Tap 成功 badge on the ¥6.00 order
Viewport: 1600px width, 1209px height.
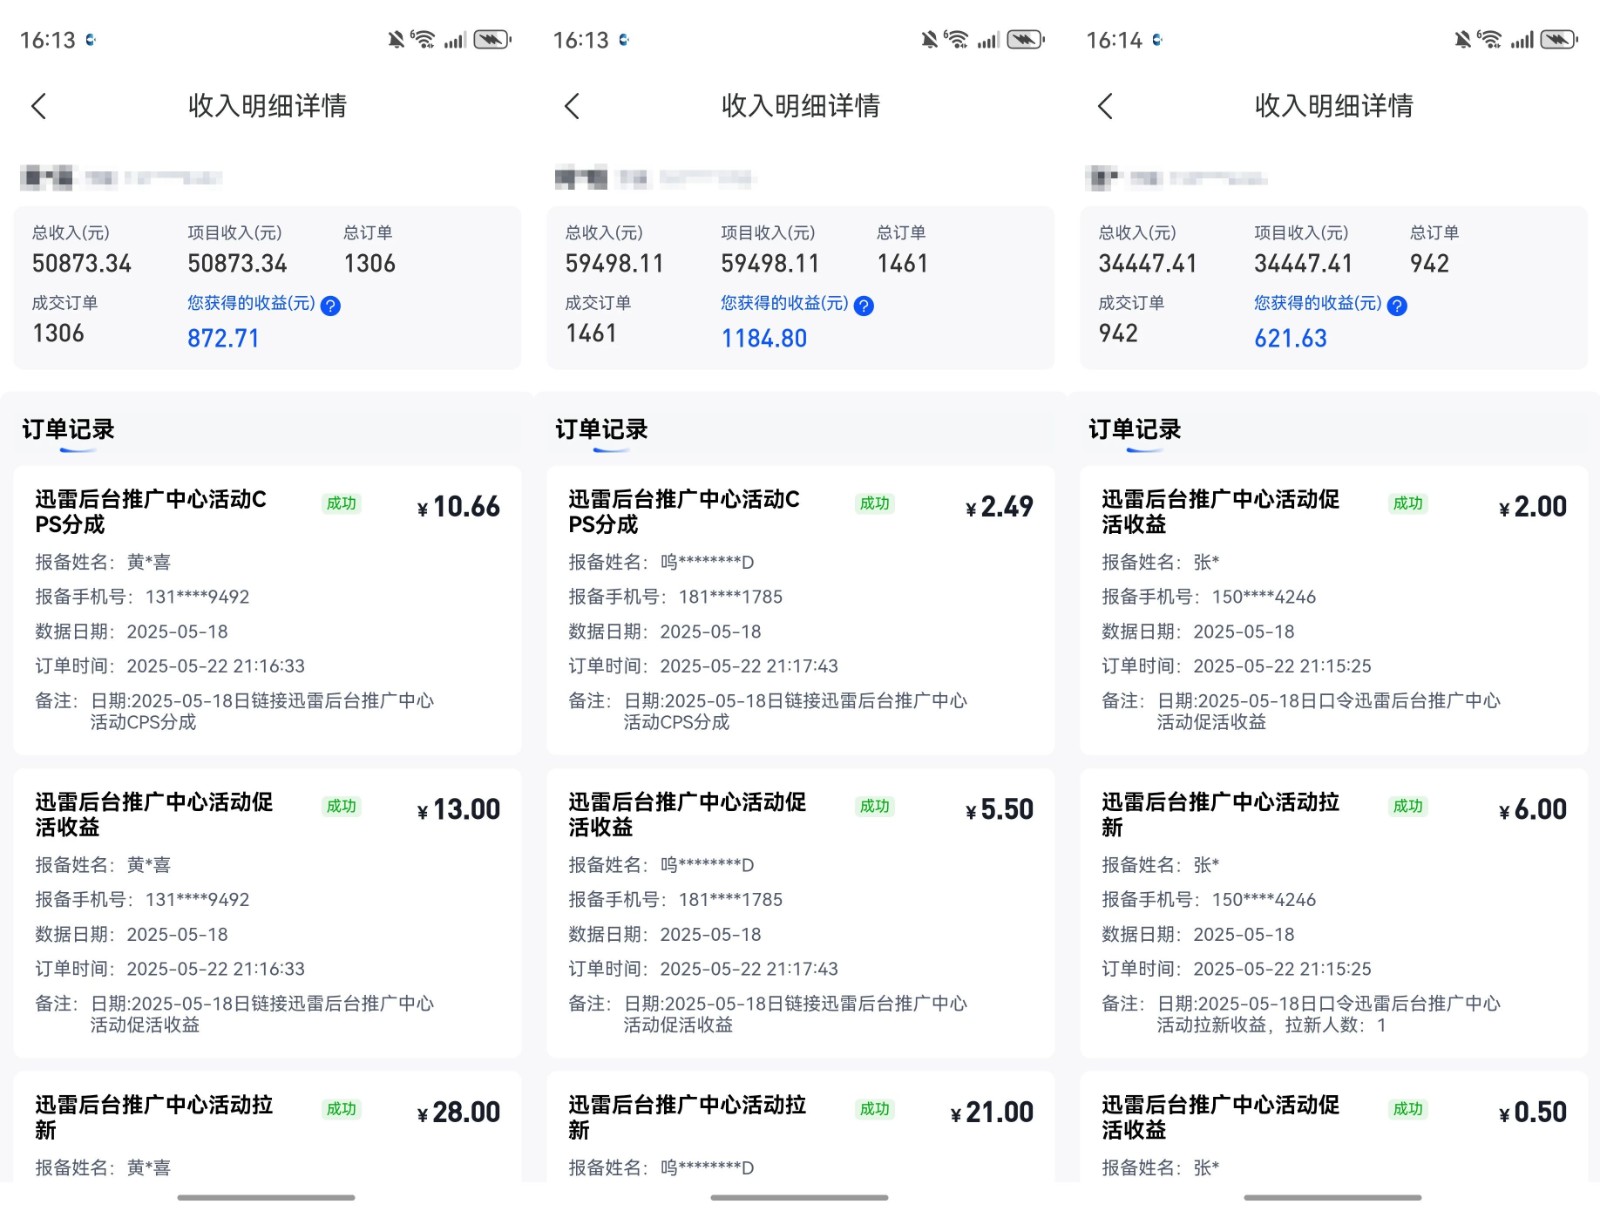1407,806
